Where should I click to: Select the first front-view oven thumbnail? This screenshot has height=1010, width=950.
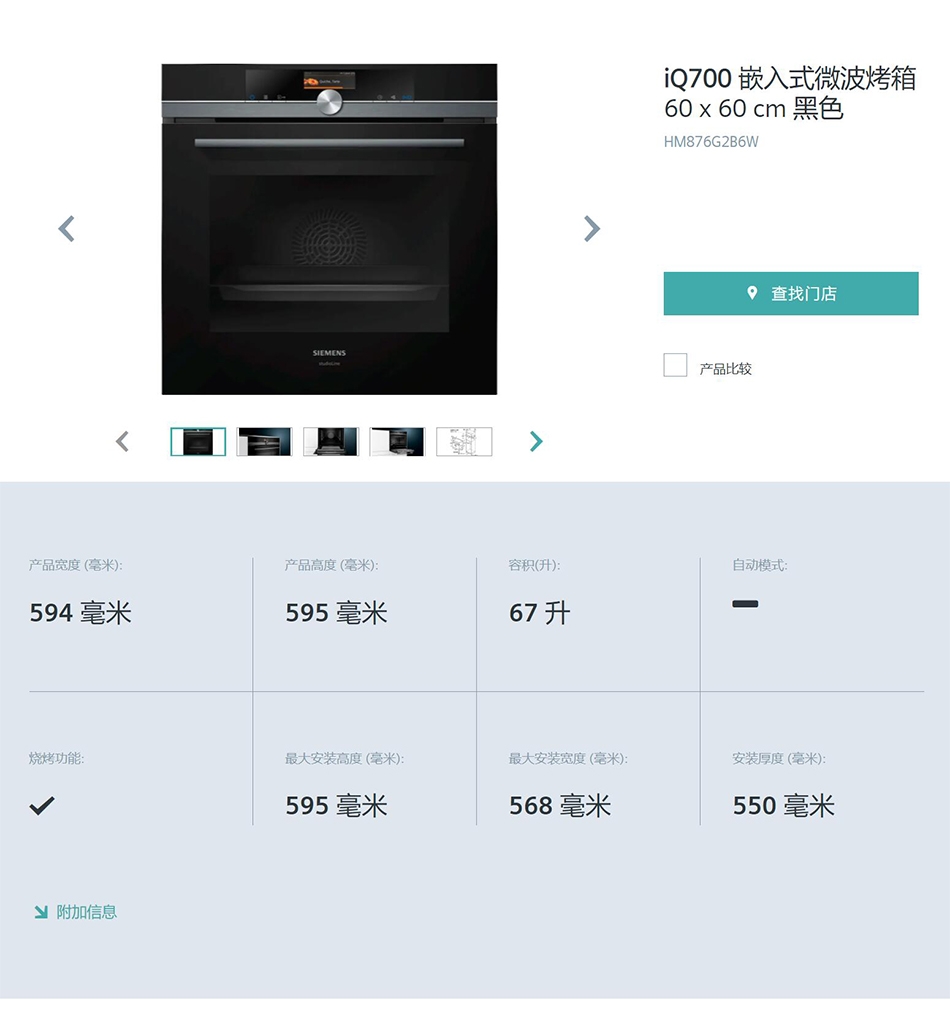click(198, 441)
